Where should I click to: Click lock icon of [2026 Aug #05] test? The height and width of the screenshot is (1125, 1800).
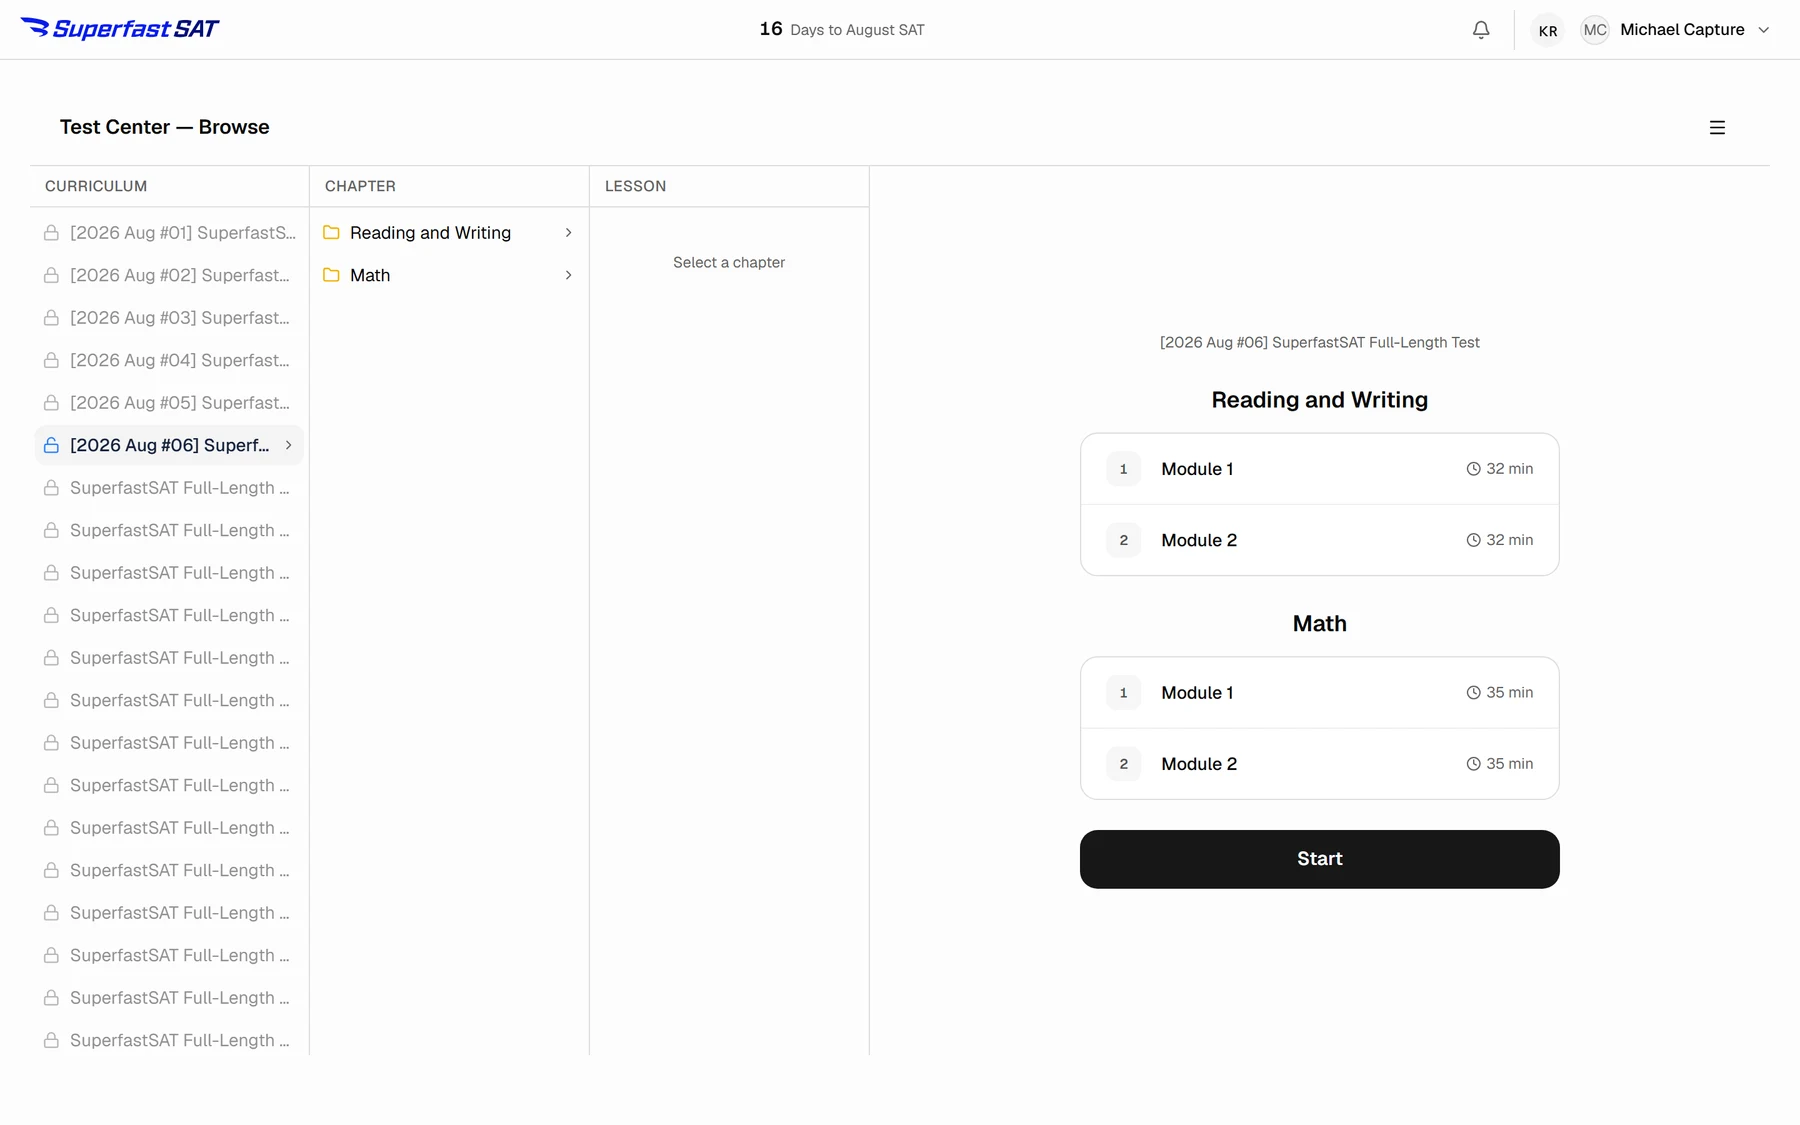click(x=51, y=403)
